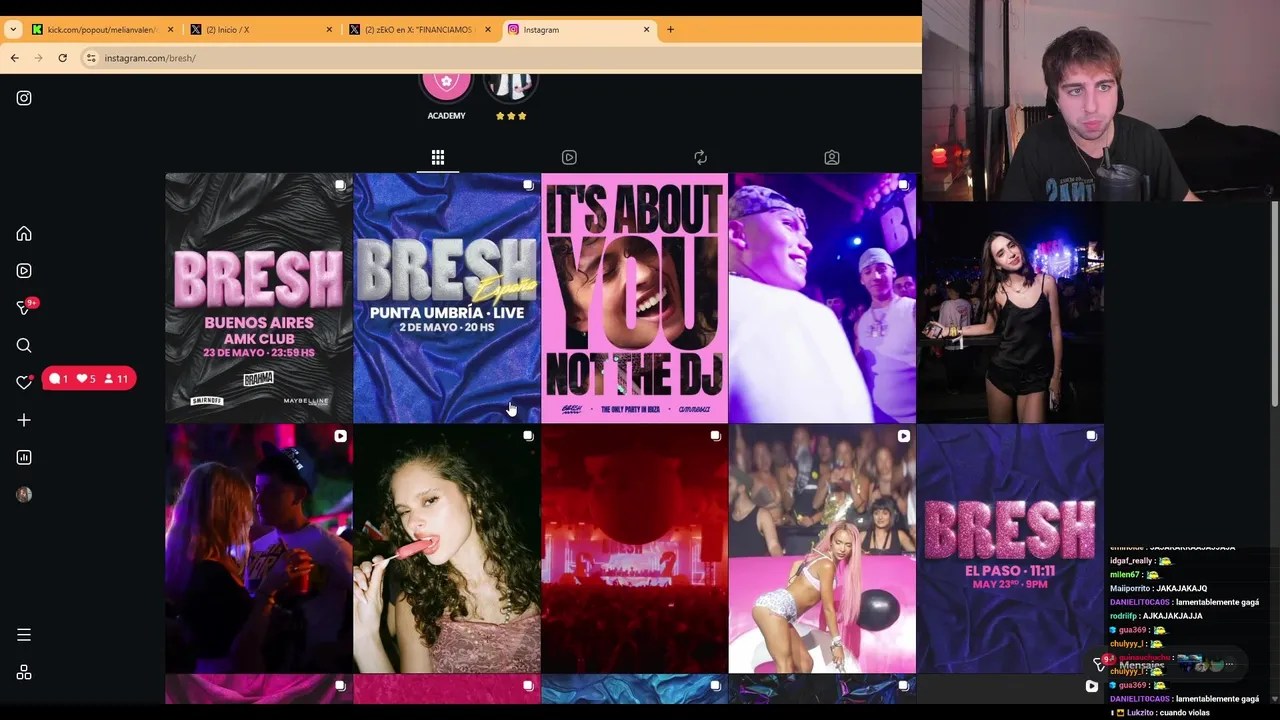Open the BRESH Buenos Aires AMK Club post

[259, 298]
